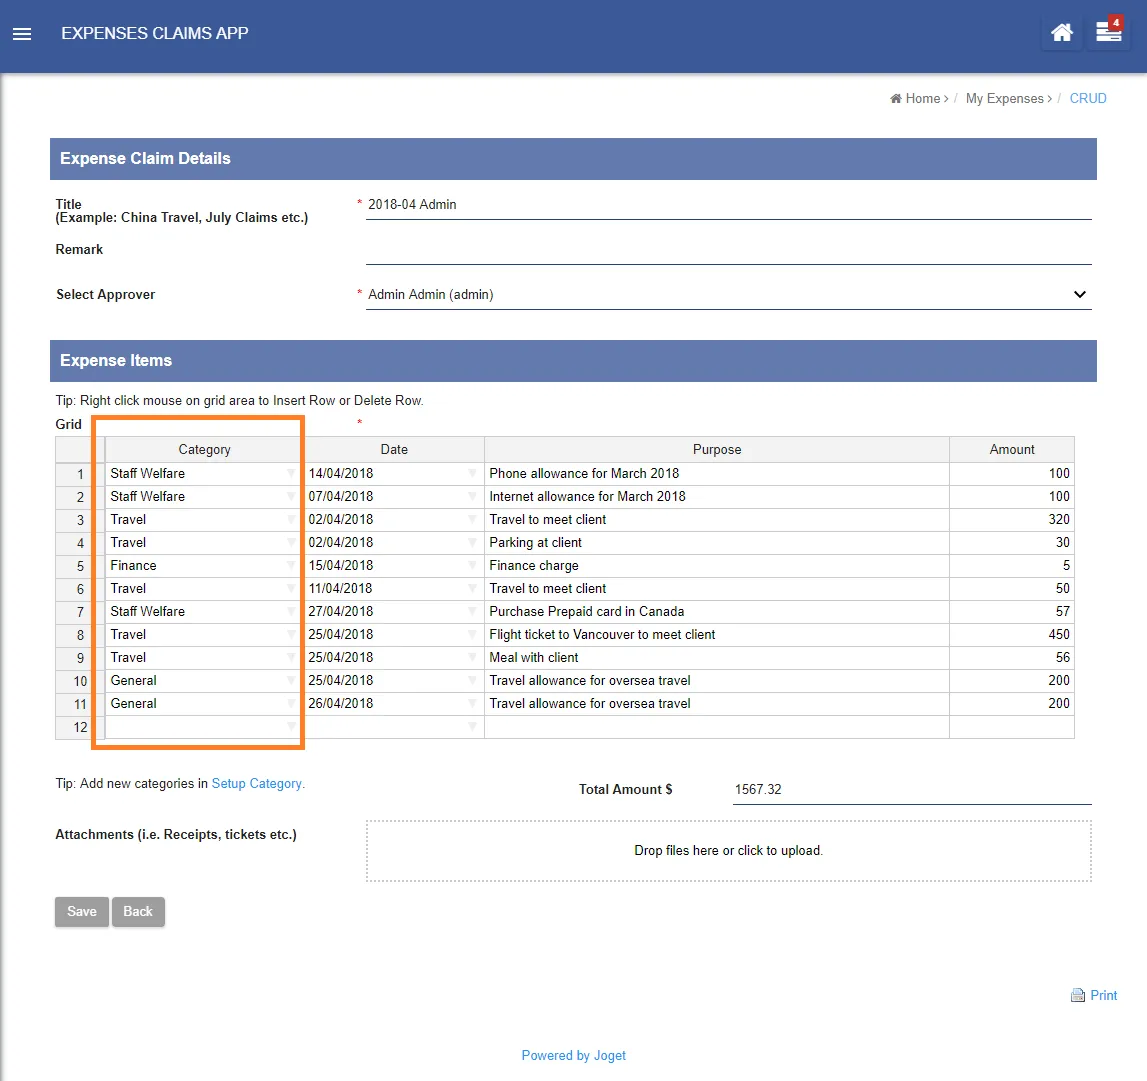Visit the Powered by Joget link
Image resolution: width=1147 pixels, height=1081 pixels.
click(574, 1055)
